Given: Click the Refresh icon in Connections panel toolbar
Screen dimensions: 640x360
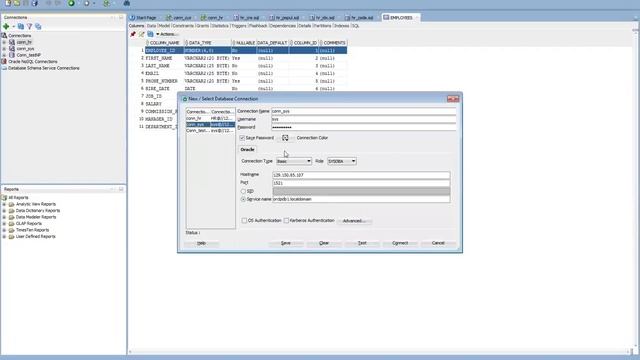Looking at the screenshot, I should pos(21,26).
